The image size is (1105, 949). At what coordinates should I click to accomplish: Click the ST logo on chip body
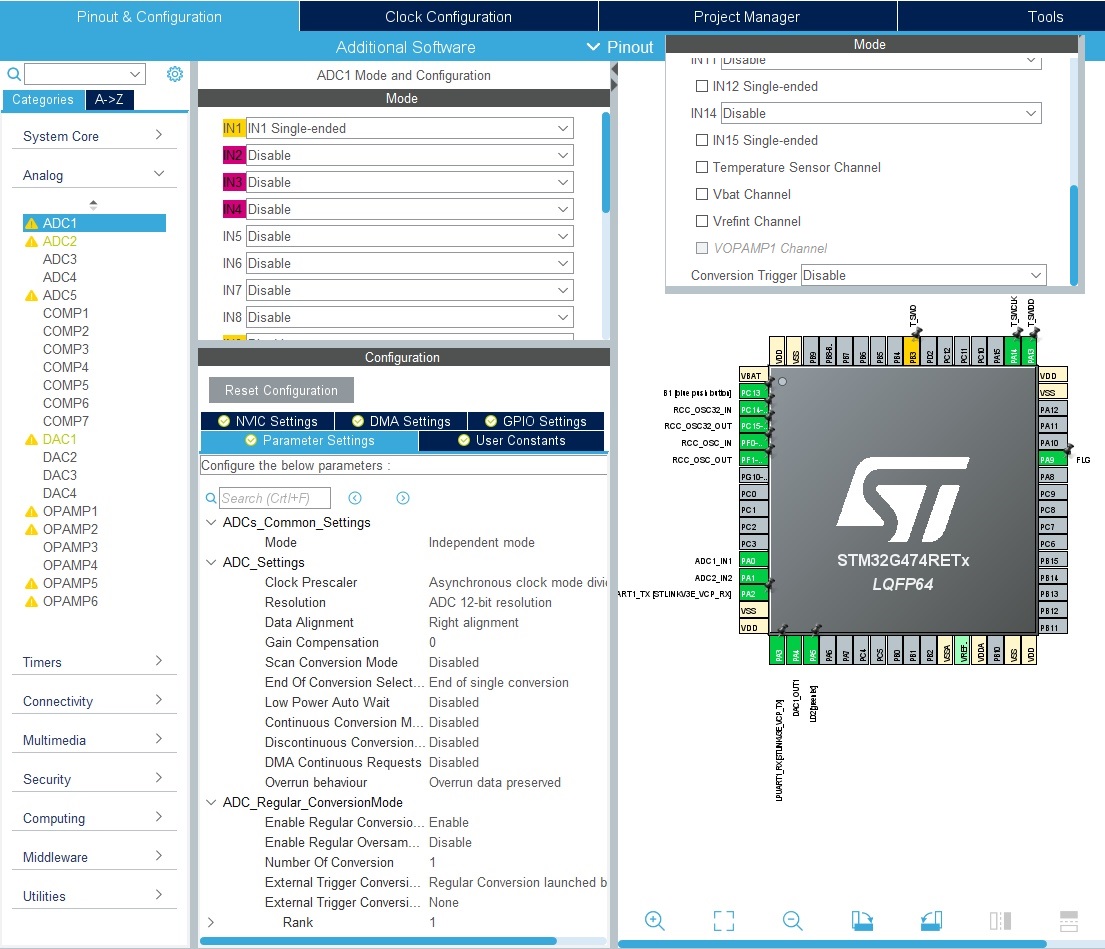pos(903,499)
